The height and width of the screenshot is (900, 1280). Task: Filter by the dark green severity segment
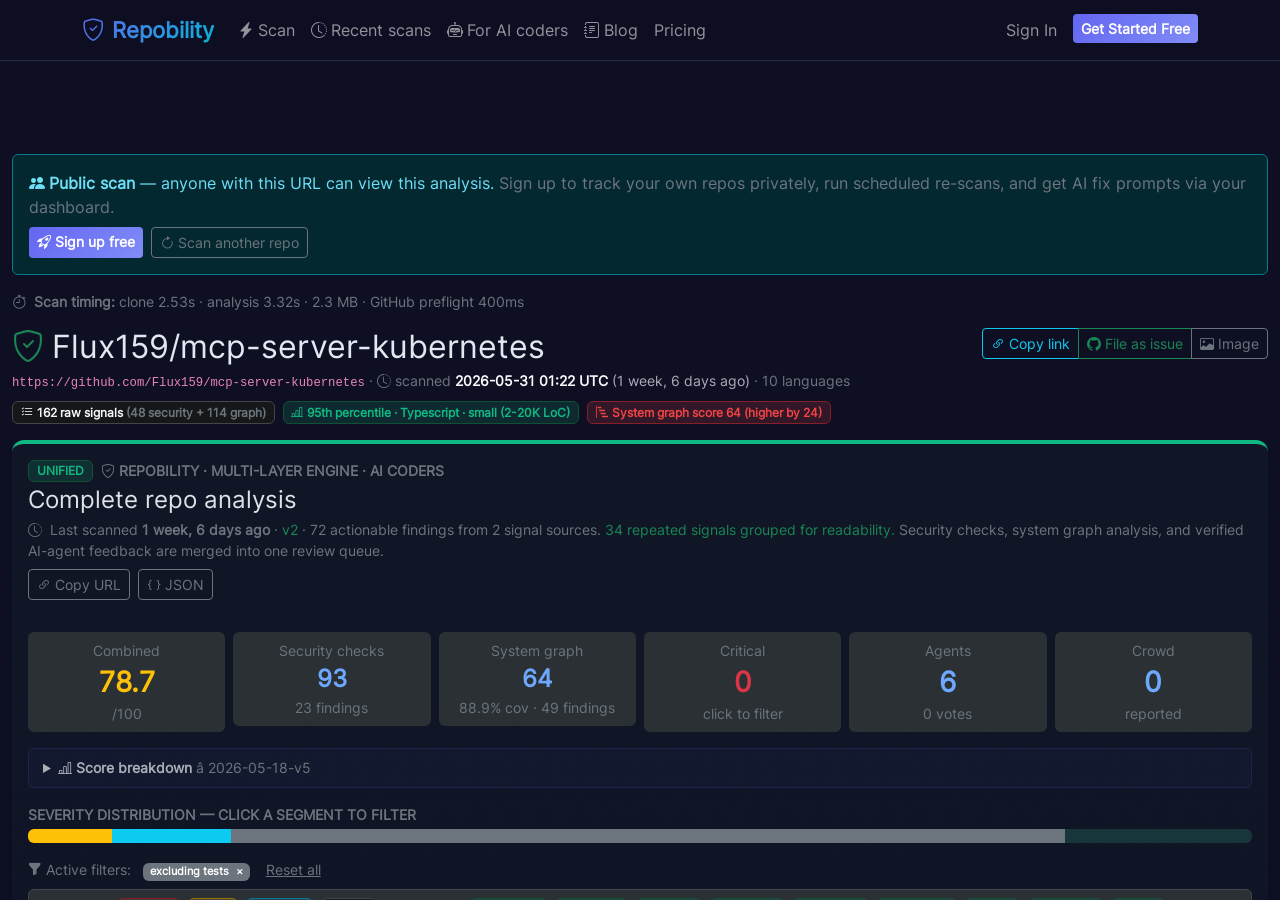1158,836
